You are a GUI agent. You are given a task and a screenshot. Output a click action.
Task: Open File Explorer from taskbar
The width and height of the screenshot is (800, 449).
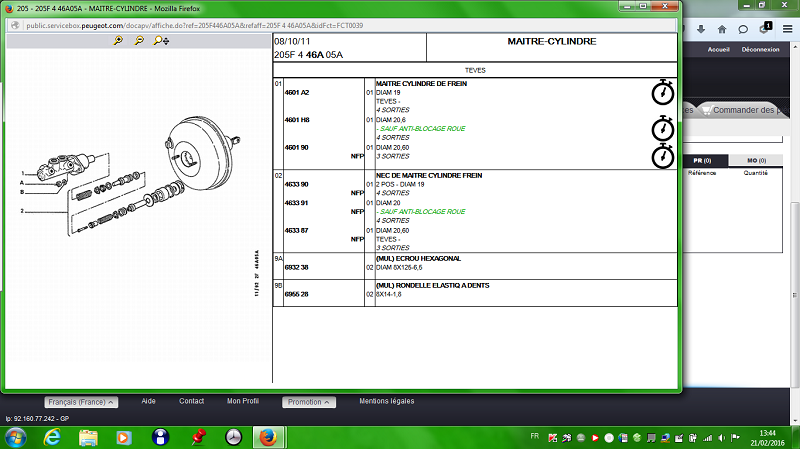point(88,438)
